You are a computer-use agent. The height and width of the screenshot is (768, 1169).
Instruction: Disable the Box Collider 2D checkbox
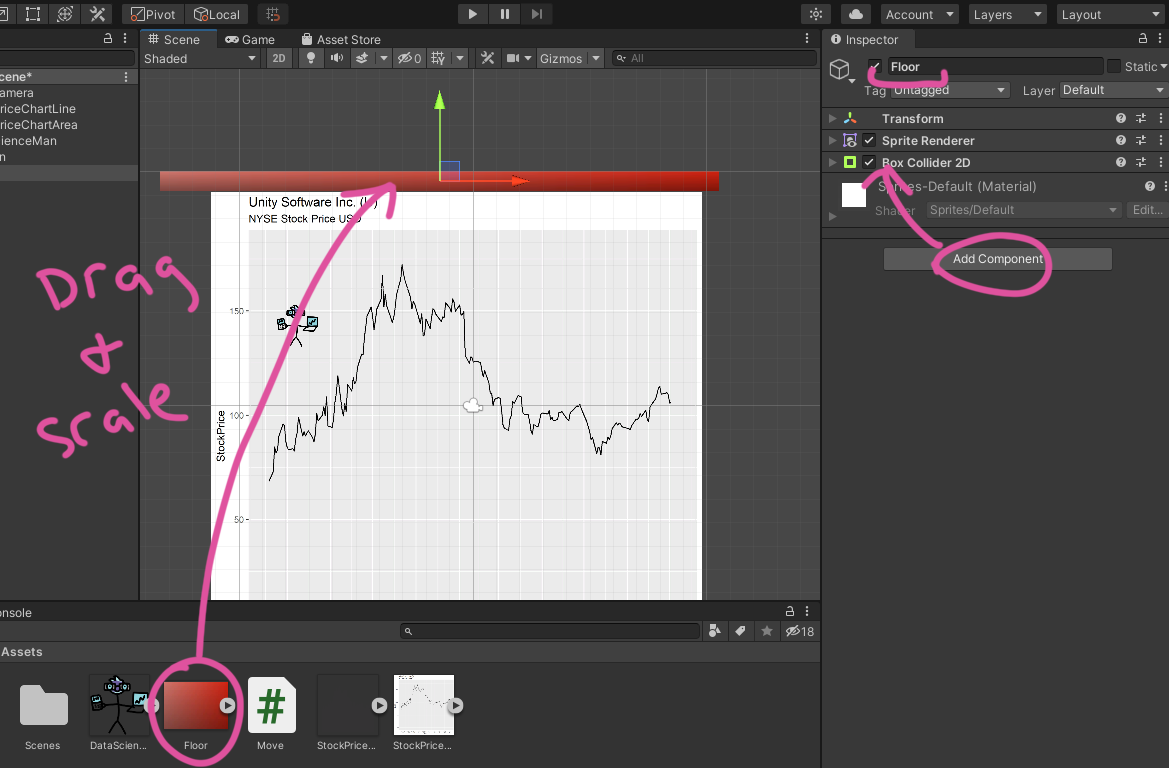(869, 162)
